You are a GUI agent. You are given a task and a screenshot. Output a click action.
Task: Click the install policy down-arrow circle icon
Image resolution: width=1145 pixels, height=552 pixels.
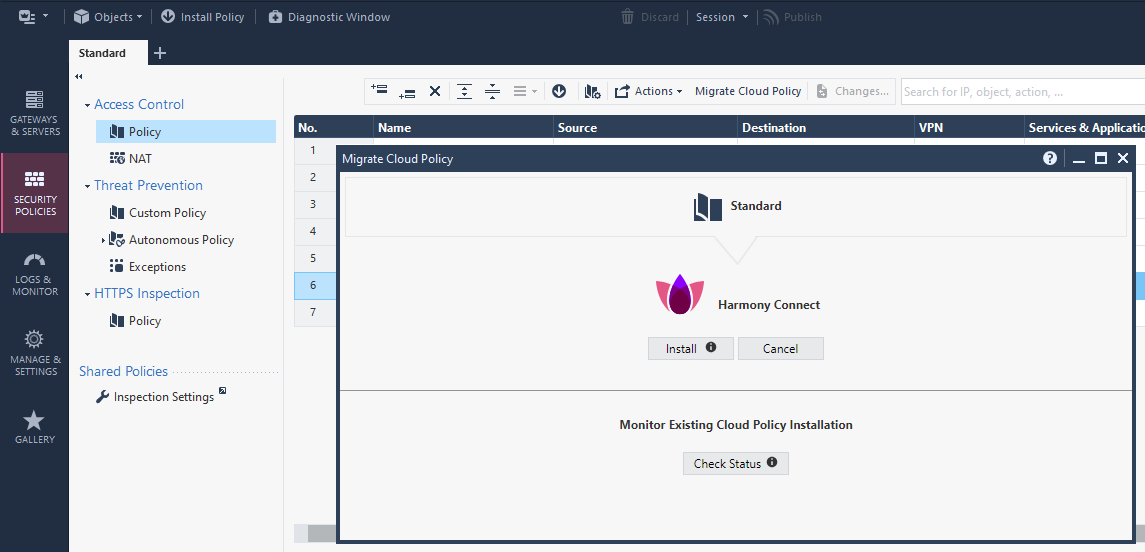tap(559, 91)
